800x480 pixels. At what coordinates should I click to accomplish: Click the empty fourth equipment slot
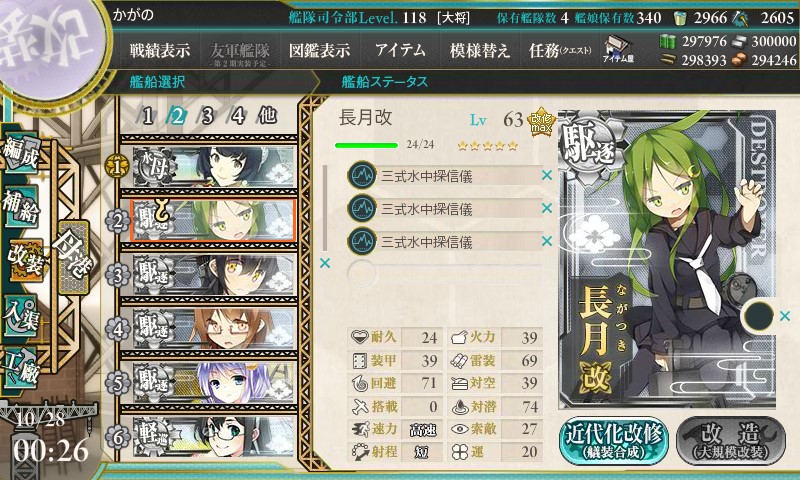tap(444, 274)
